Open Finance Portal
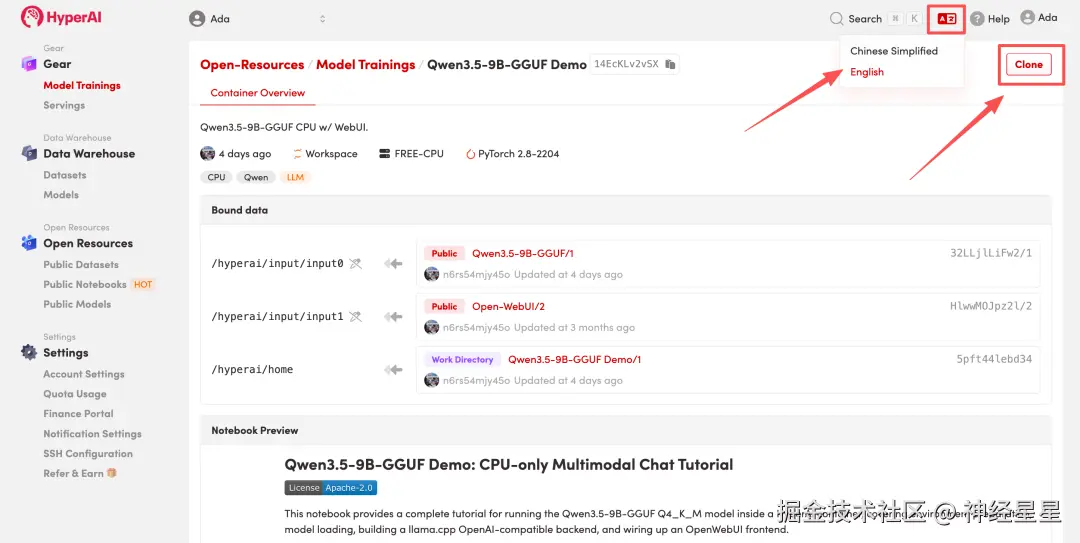Screen dimensions: 1080x543 pos(79,413)
